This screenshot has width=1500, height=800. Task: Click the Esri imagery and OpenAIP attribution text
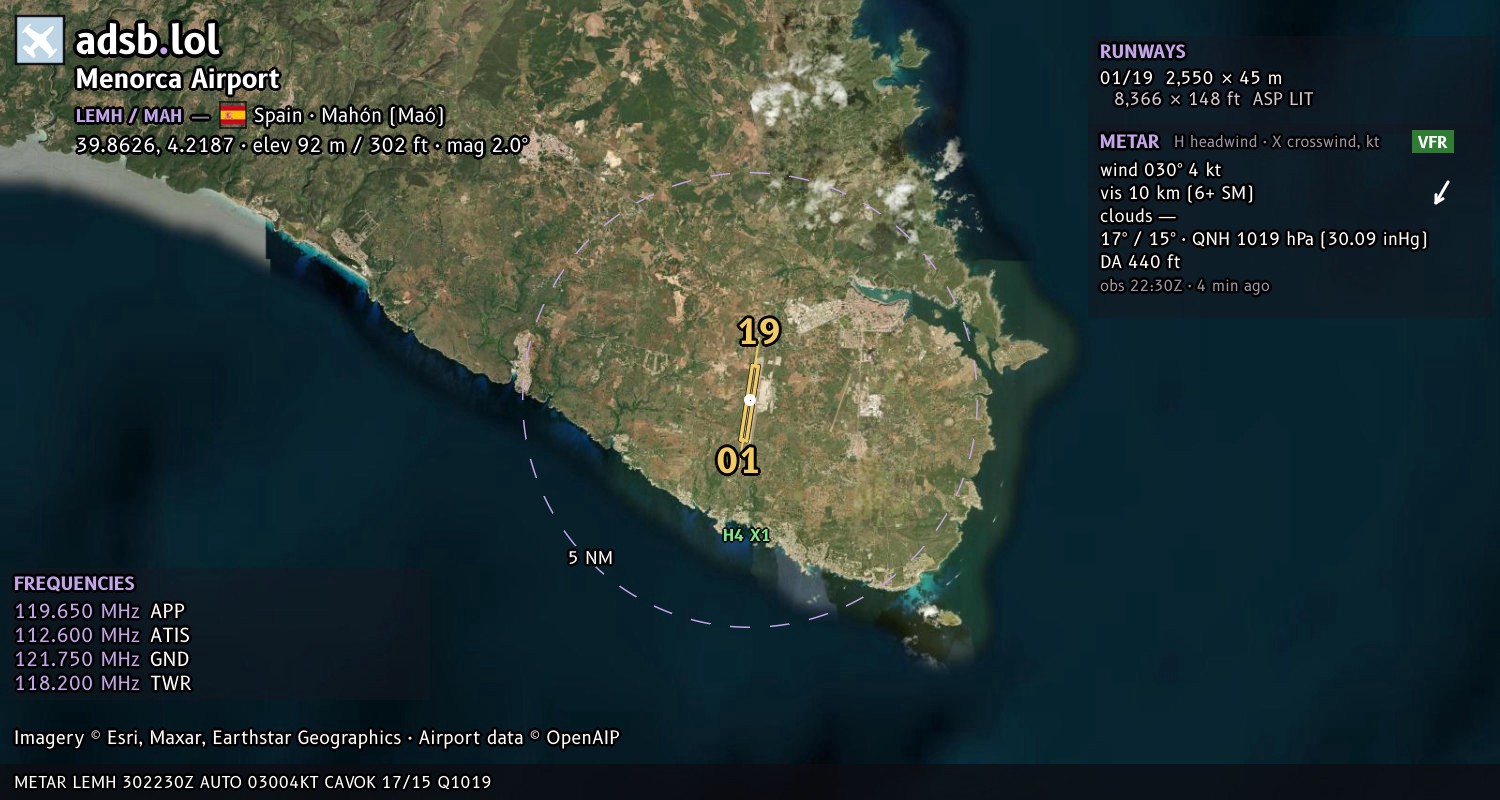pos(317,738)
